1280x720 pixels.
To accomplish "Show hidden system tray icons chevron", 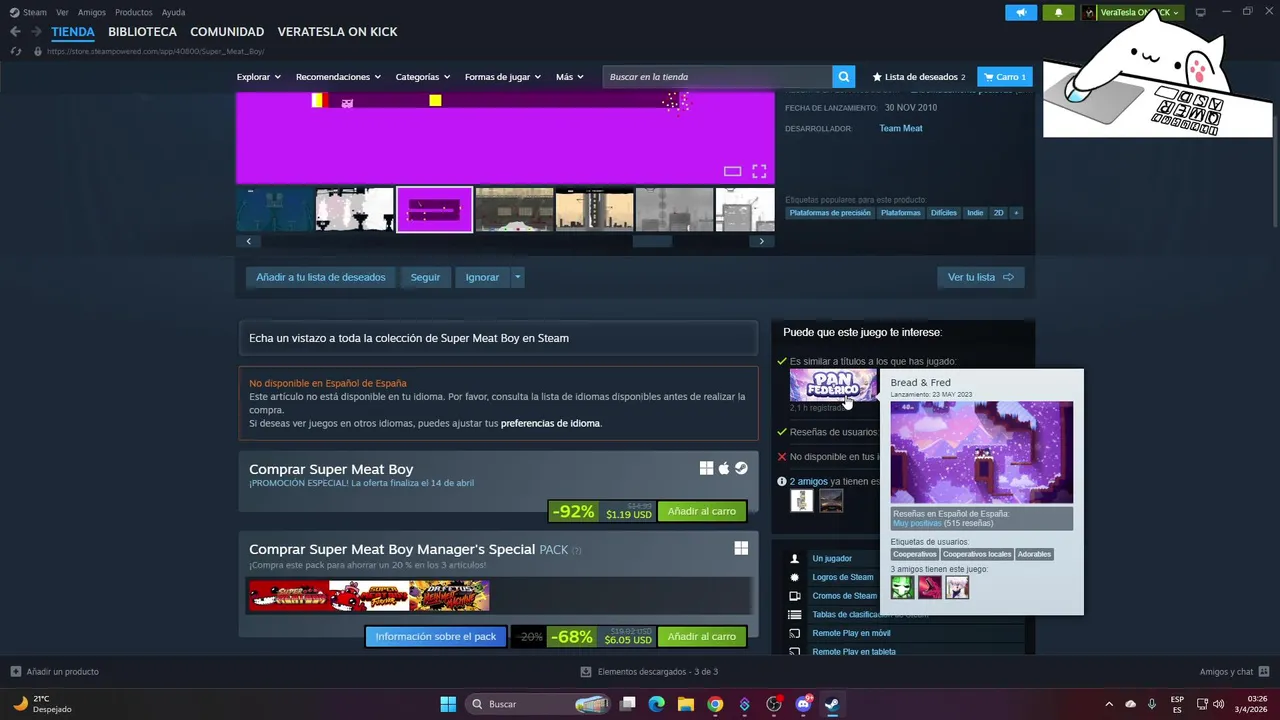I will click(1108, 704).
